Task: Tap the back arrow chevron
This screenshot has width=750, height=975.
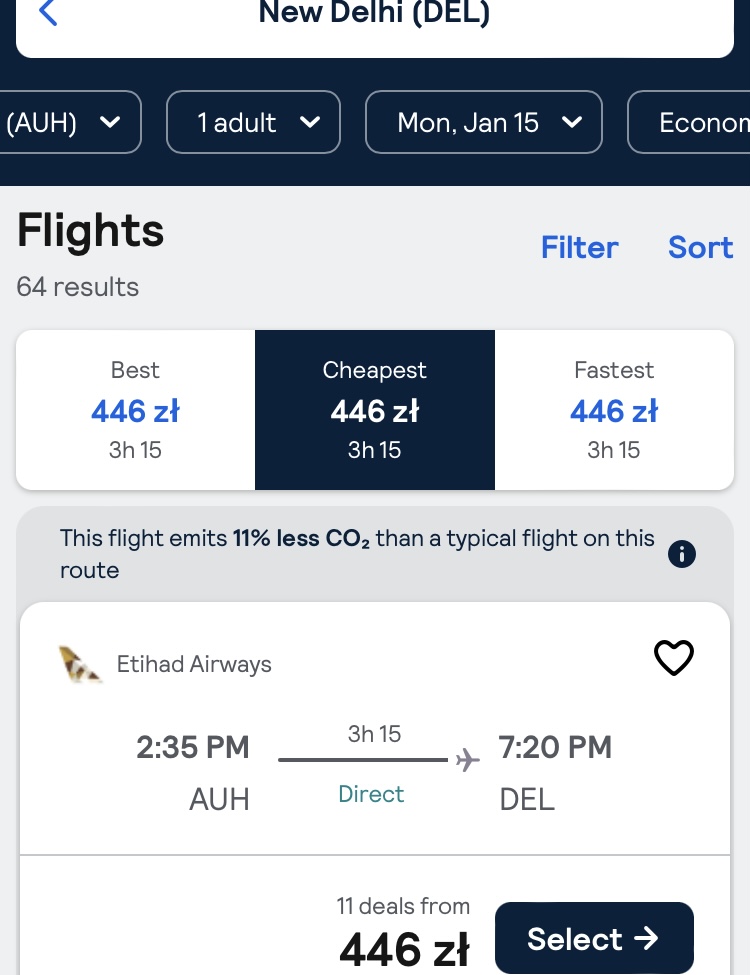Action: point(48,12)
